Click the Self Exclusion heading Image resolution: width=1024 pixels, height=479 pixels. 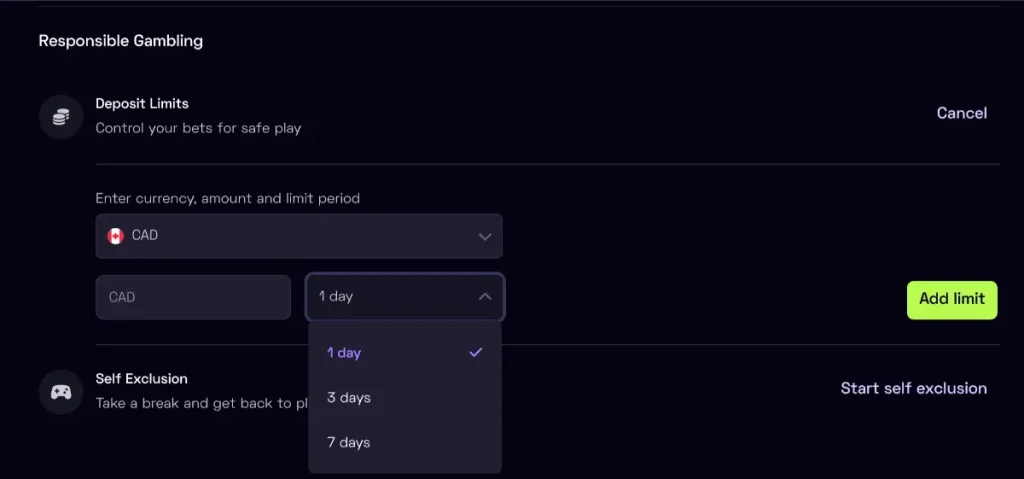click(141, 379)
